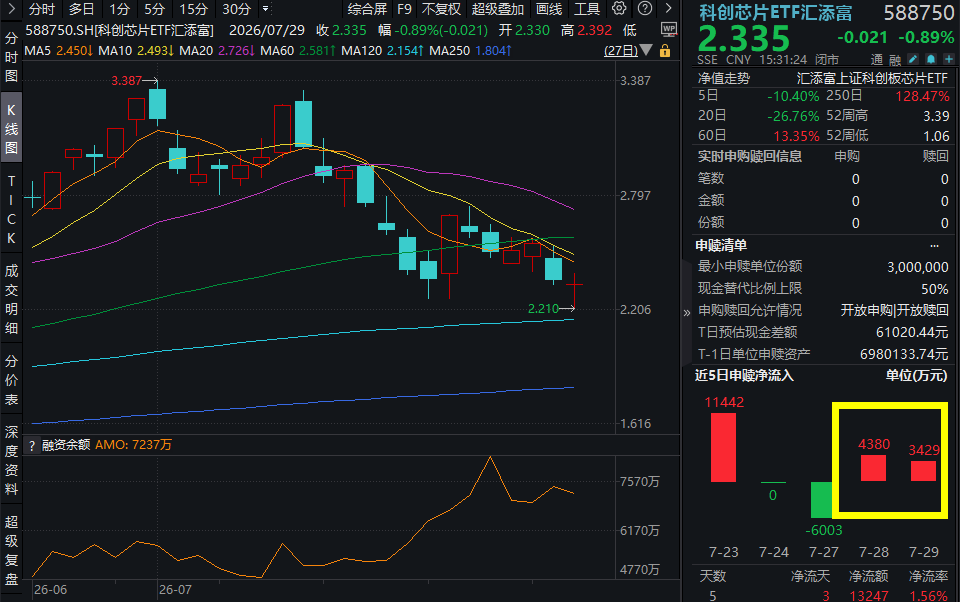
Task: Click the WP monitor icon beside the price header
Action: tap(669, 29)
